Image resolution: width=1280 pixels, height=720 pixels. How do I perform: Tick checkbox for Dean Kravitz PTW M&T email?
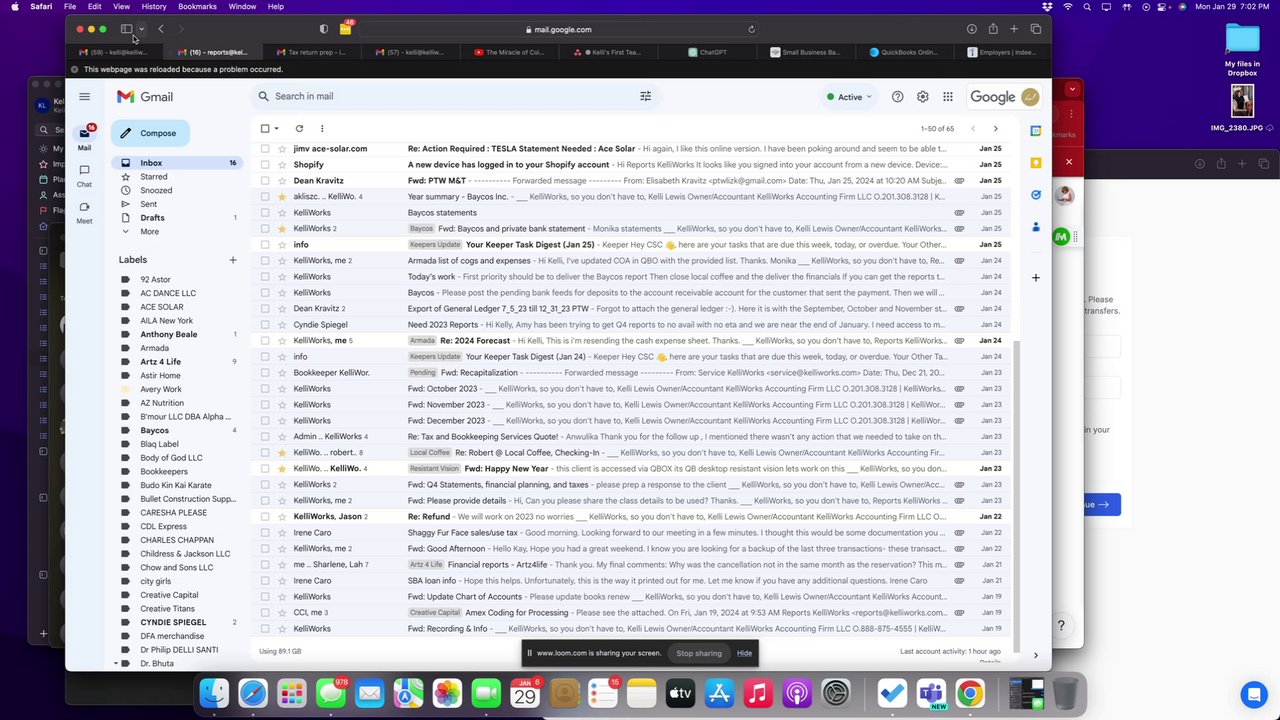pos(265,180)
